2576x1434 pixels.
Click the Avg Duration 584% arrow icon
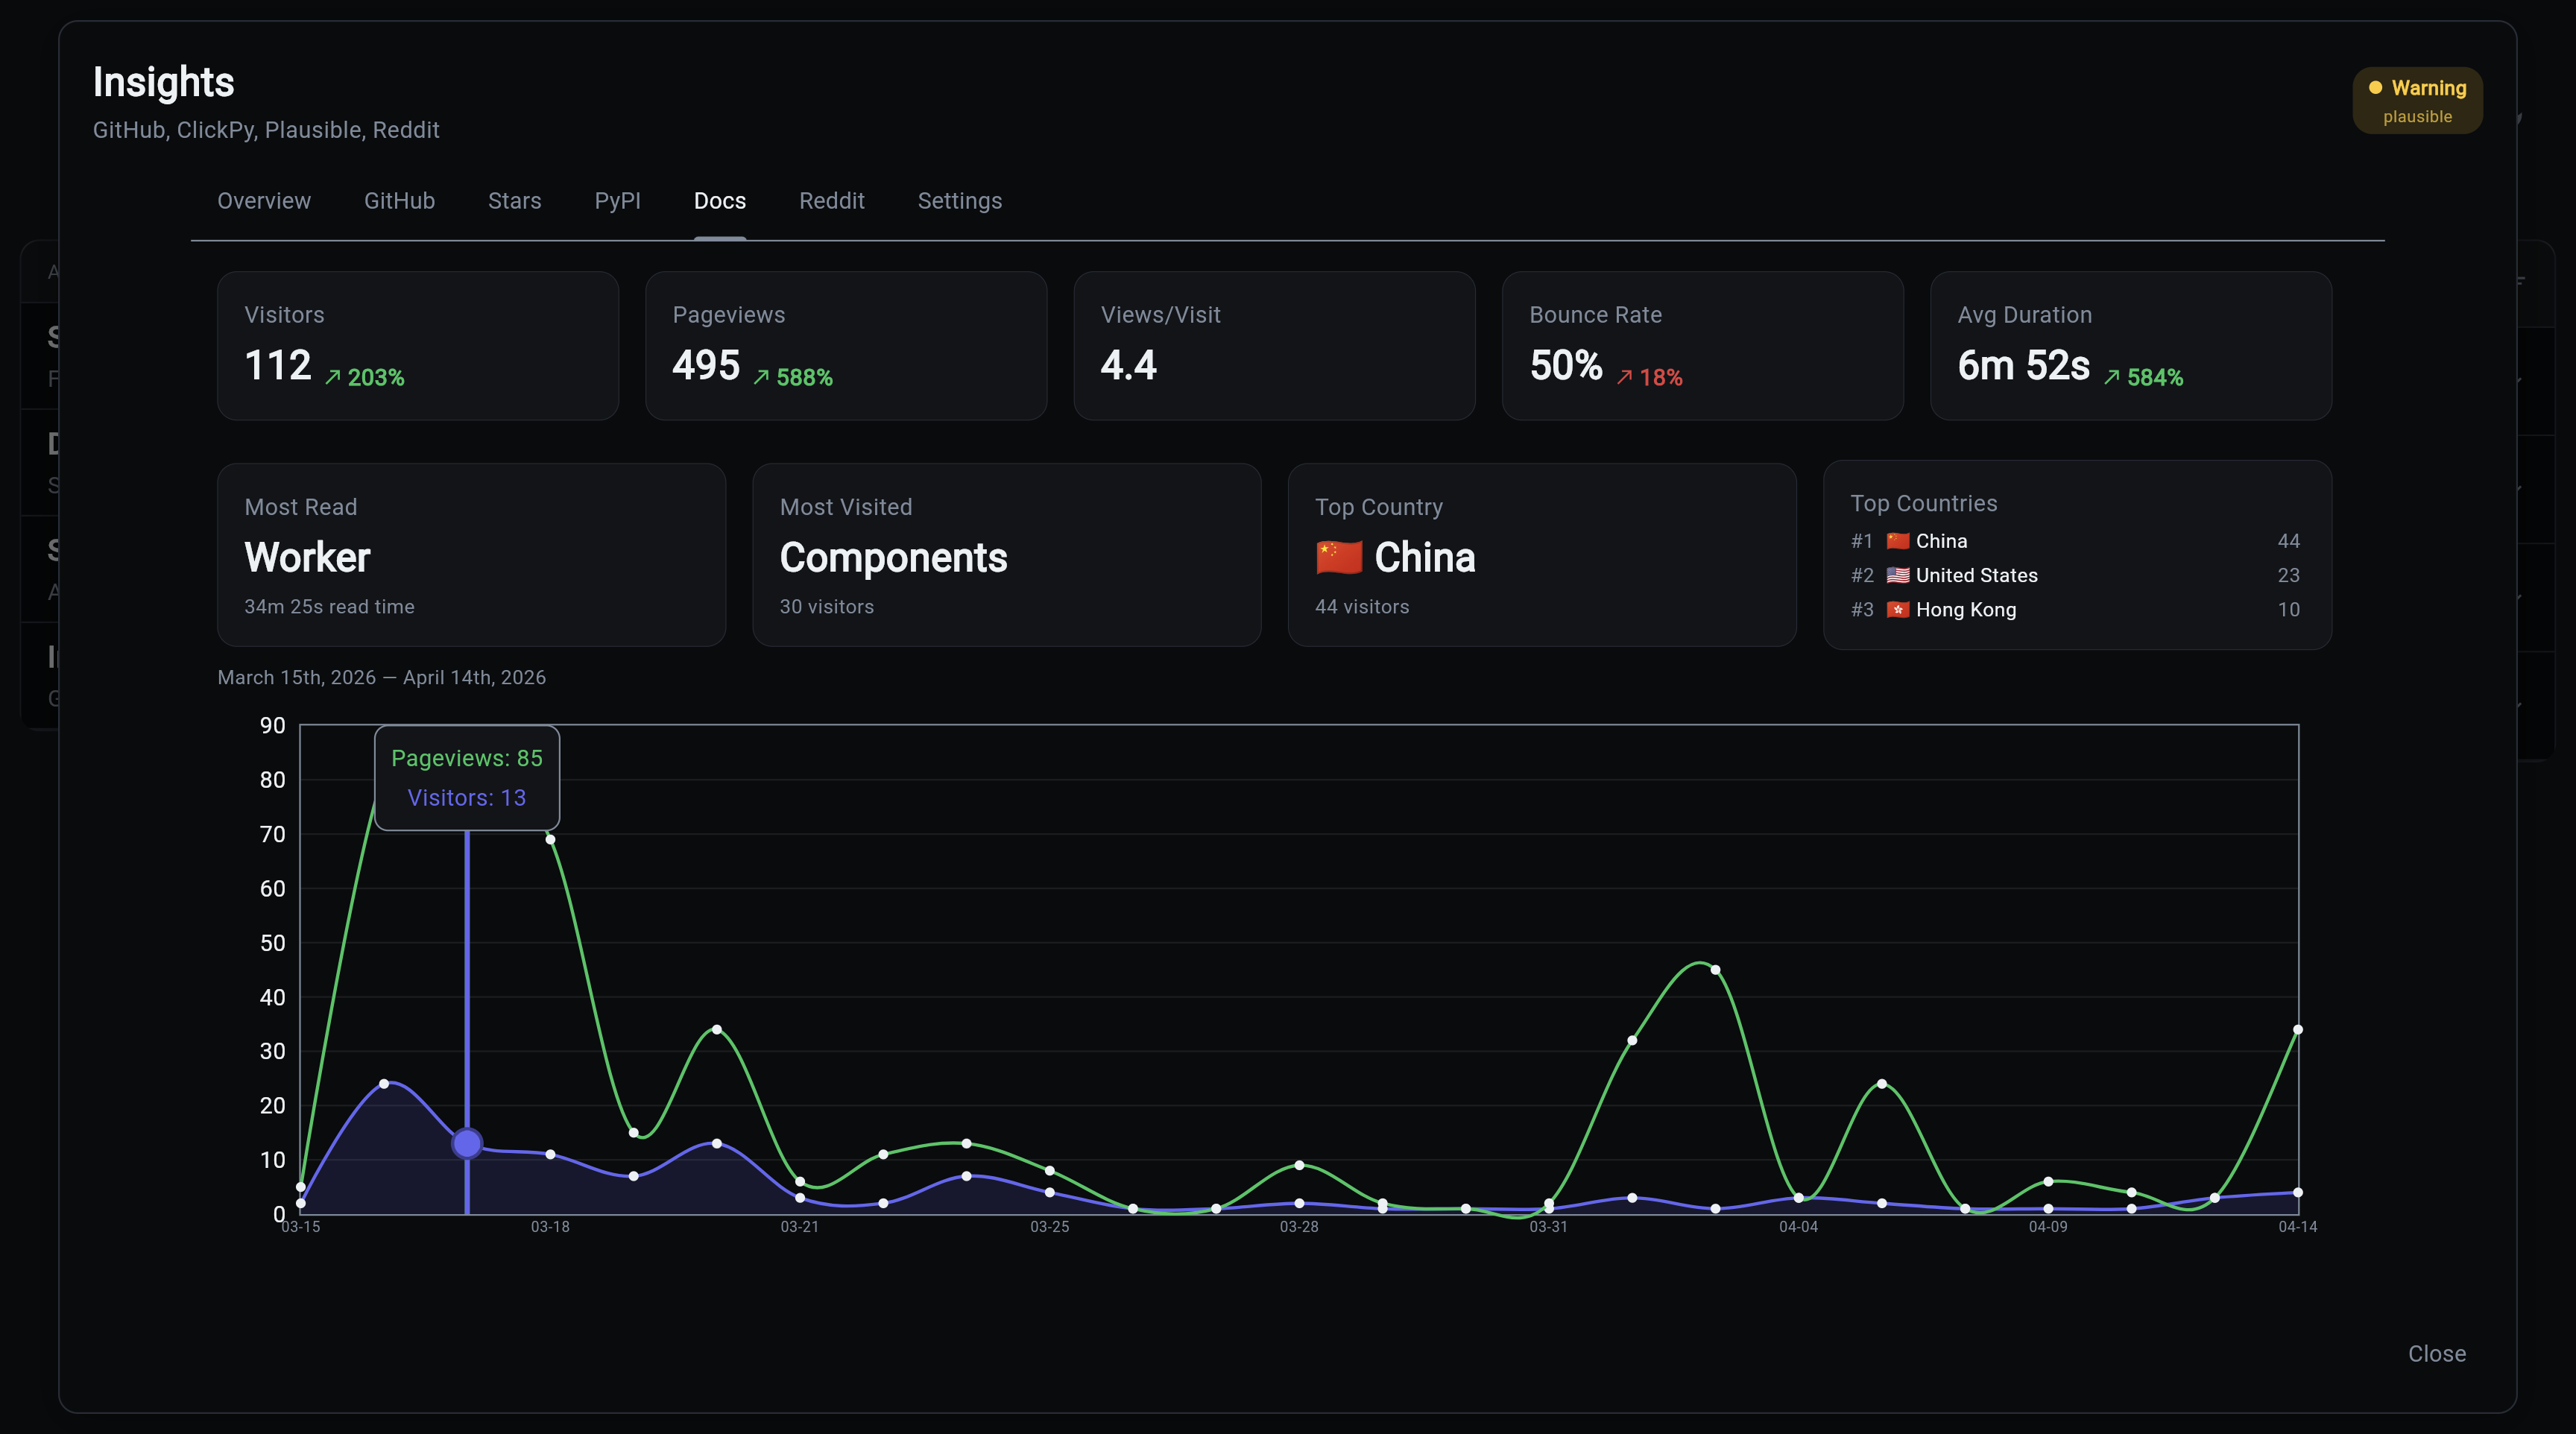coord(2111,377)
